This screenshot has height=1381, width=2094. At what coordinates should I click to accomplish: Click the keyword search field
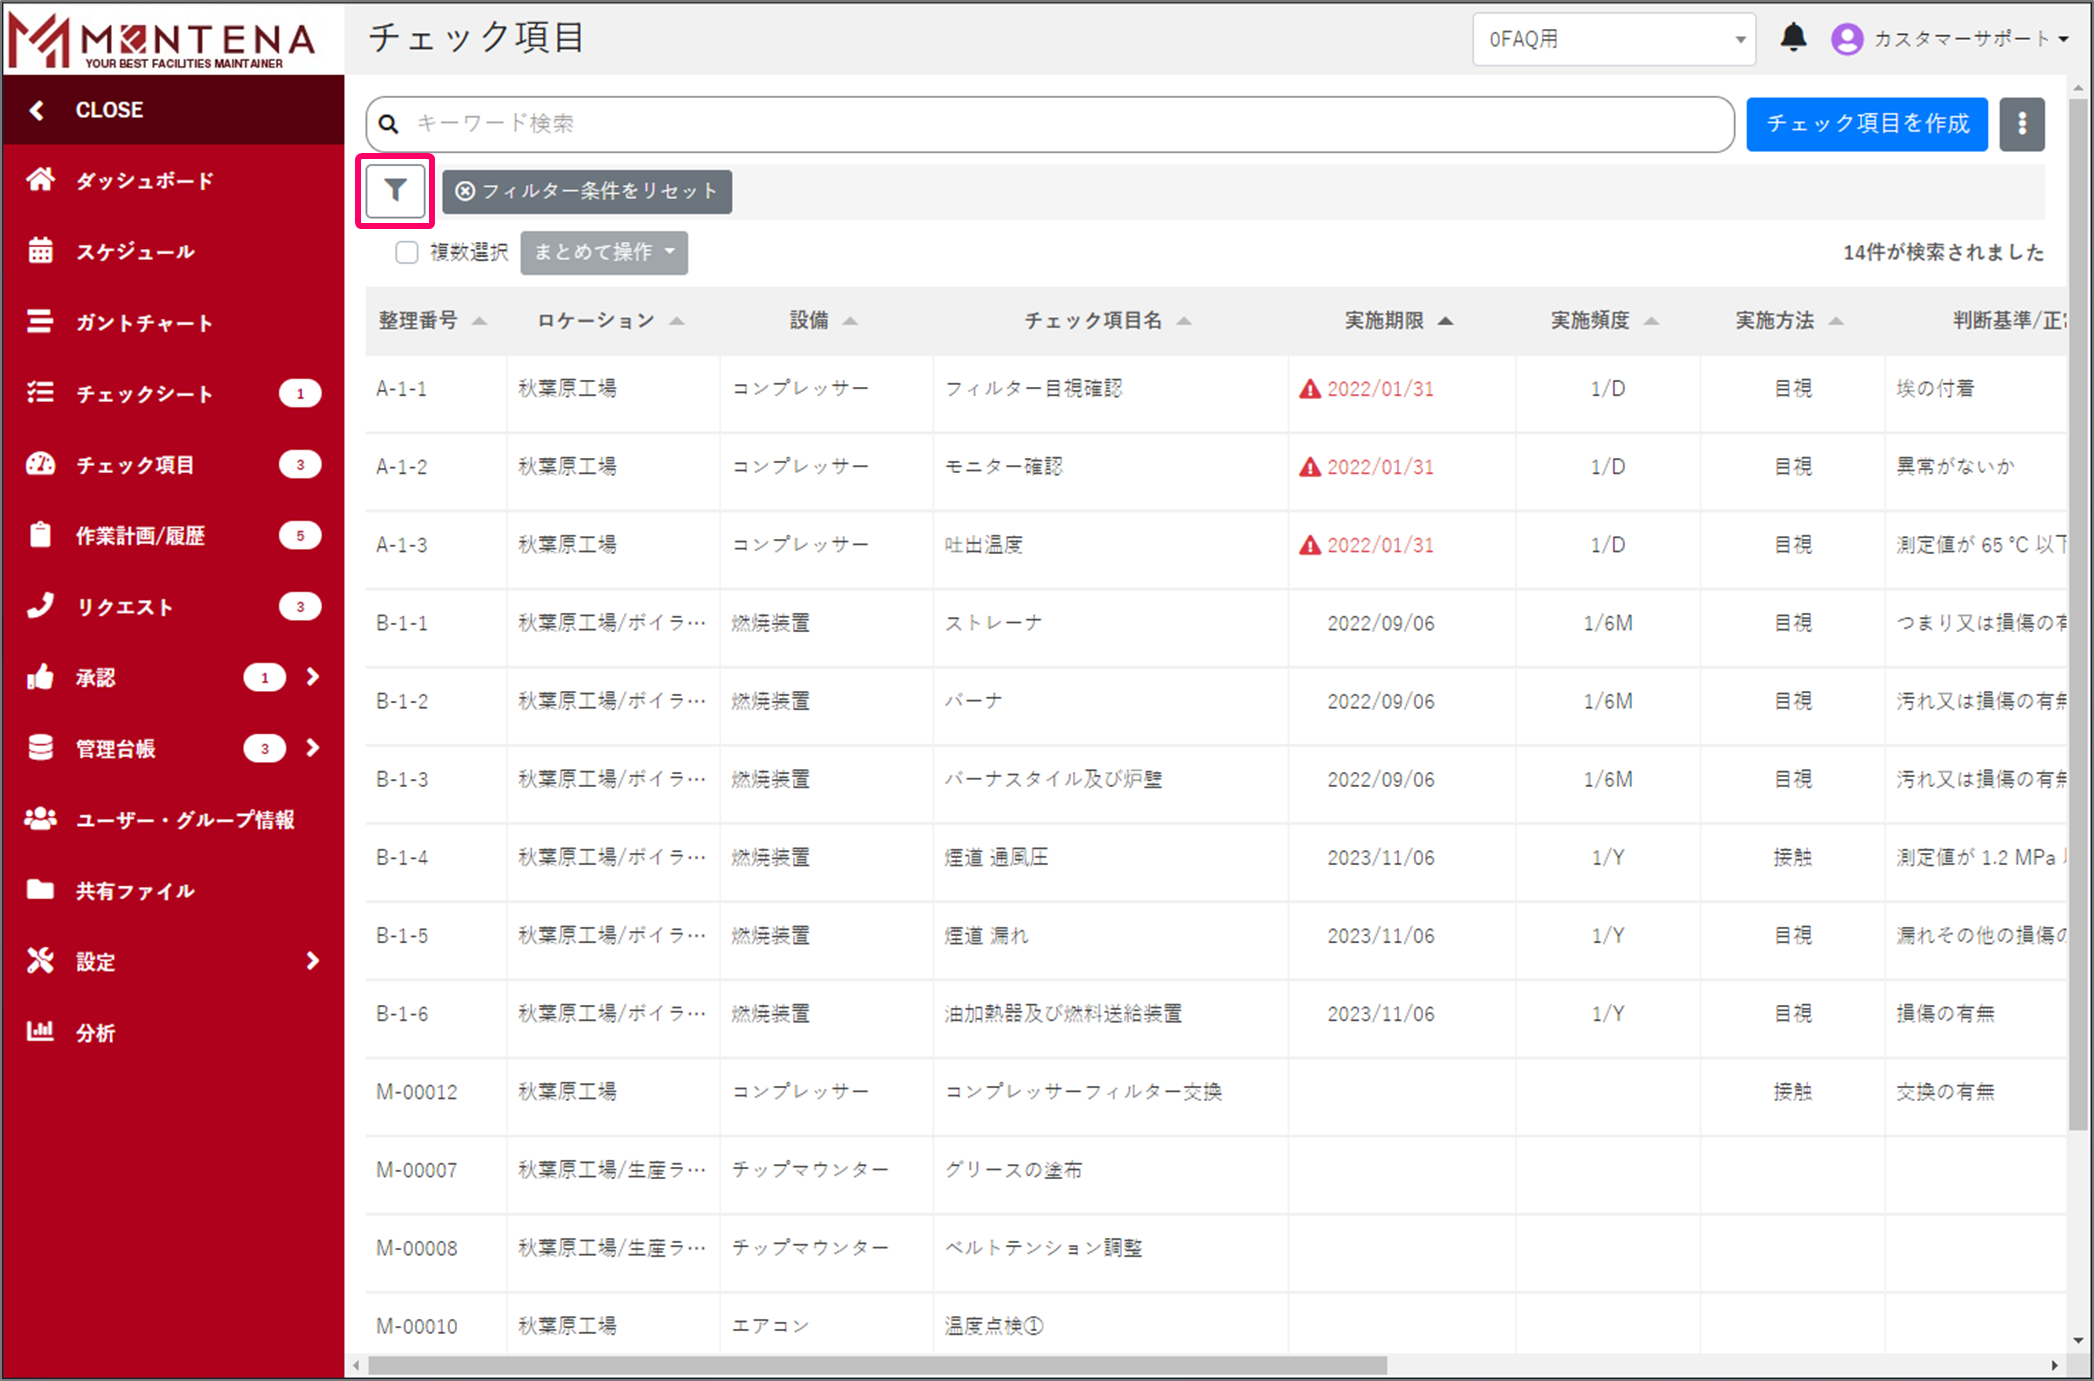coord(1050,124)
